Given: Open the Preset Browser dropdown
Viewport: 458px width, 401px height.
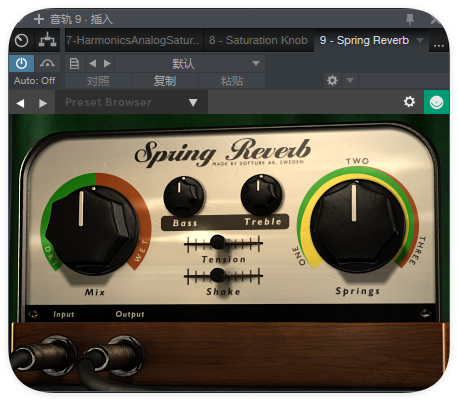Looking at the screenshot, I should [132, 102].
